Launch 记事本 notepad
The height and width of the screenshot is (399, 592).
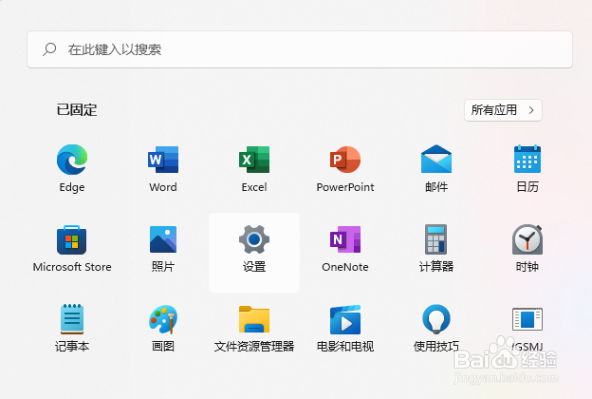pos(72,319)
